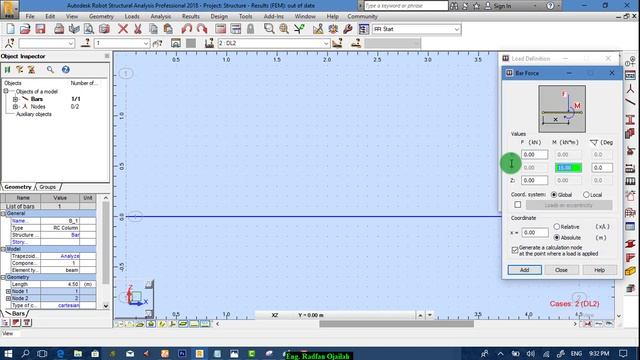Save the project with the floppy icon

click(40, 29)
